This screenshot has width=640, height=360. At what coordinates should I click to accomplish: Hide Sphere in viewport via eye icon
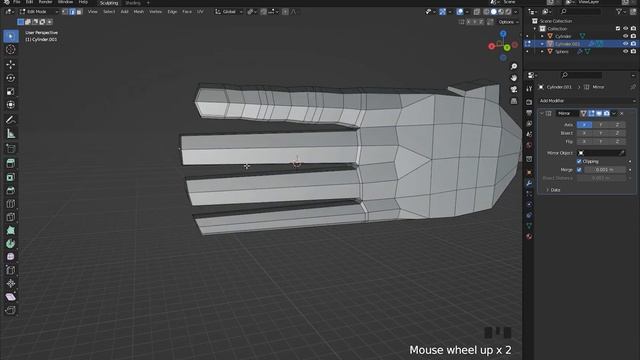click(625, 51)
